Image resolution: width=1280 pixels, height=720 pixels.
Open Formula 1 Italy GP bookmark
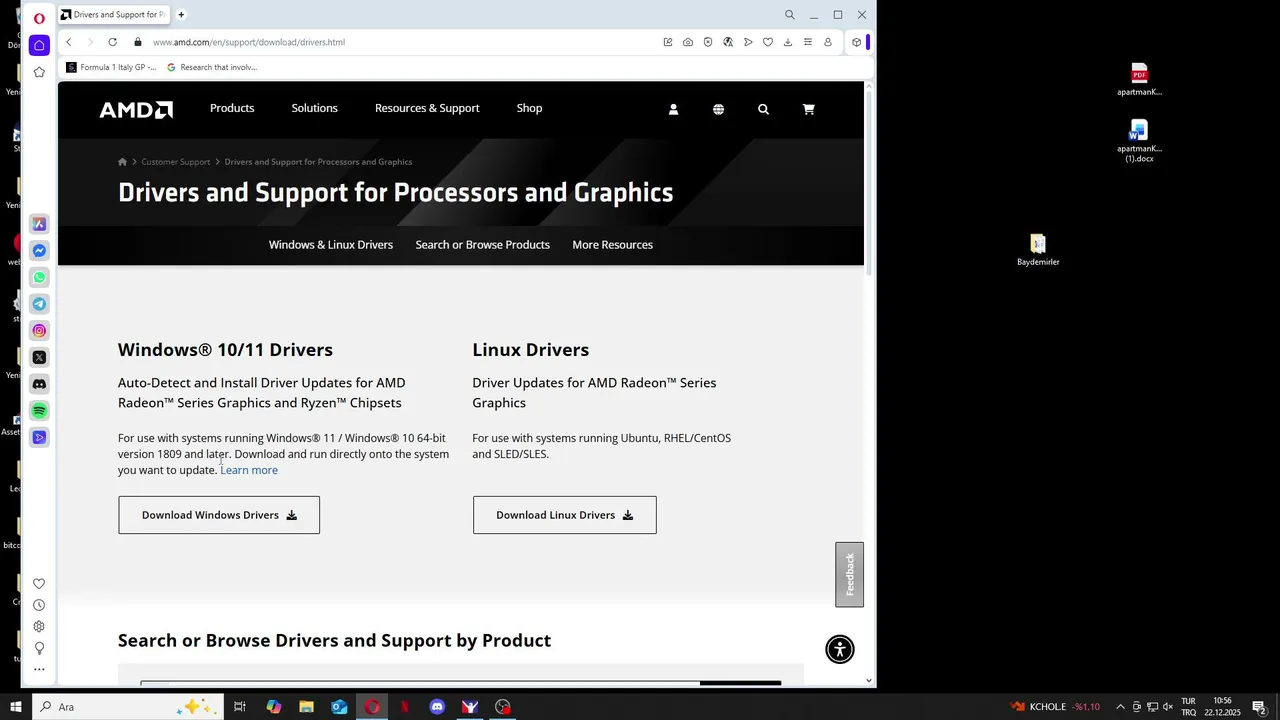[112, 67]
